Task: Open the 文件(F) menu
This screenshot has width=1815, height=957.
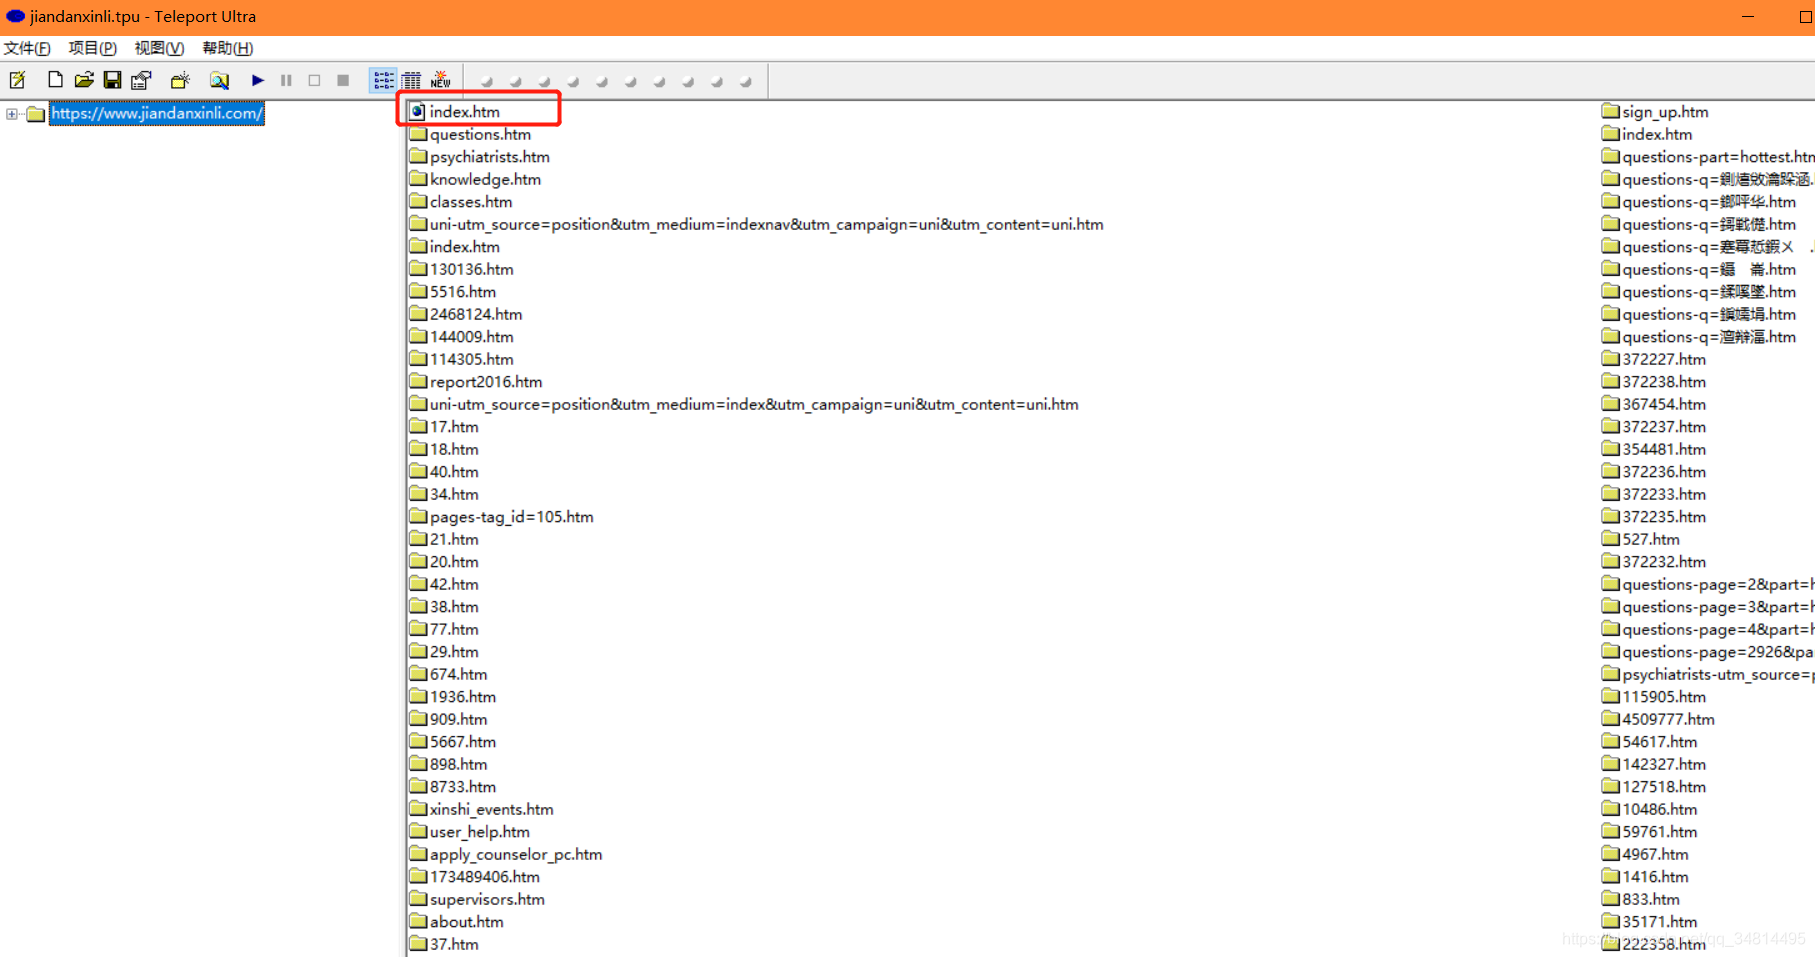Action: point(27,48)
